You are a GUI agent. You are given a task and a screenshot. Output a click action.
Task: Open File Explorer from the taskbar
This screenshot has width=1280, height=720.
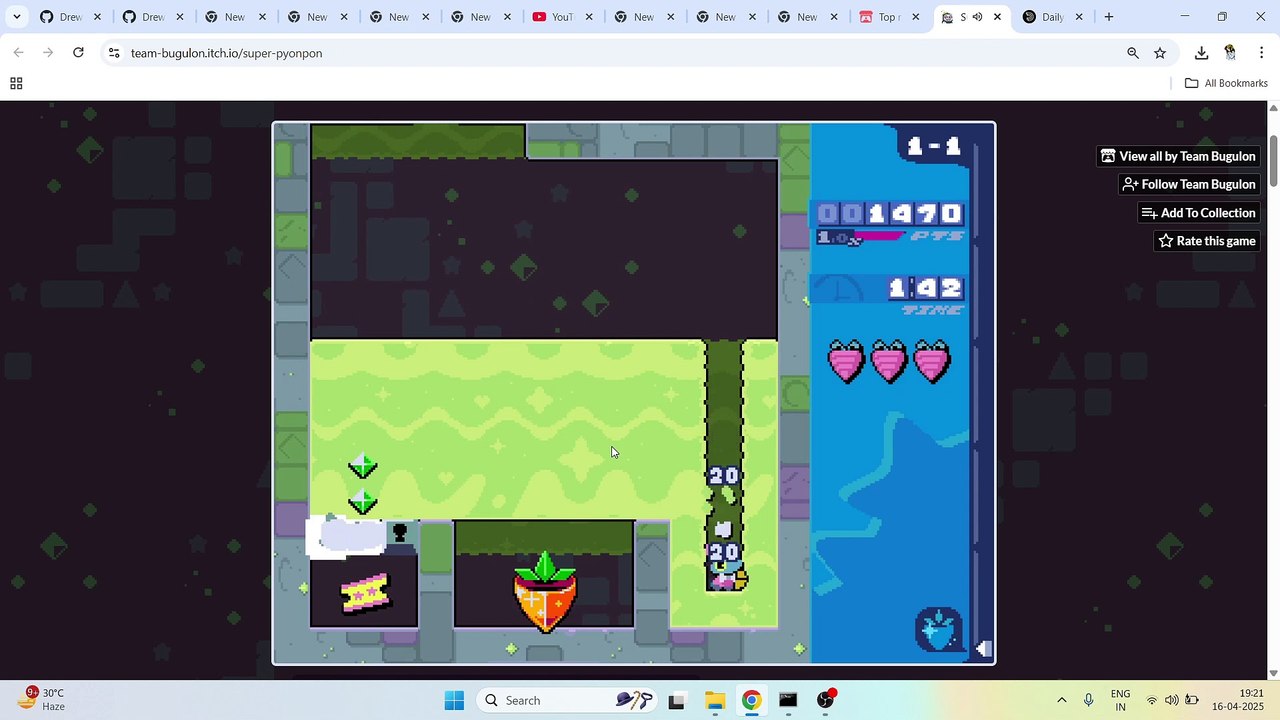714,700
